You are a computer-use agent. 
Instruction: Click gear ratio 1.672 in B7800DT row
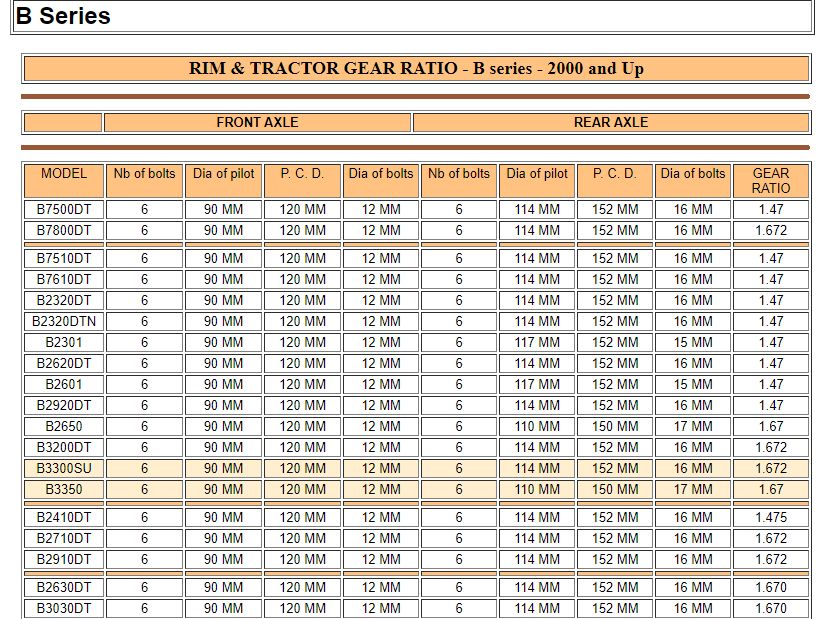(771, 231)
